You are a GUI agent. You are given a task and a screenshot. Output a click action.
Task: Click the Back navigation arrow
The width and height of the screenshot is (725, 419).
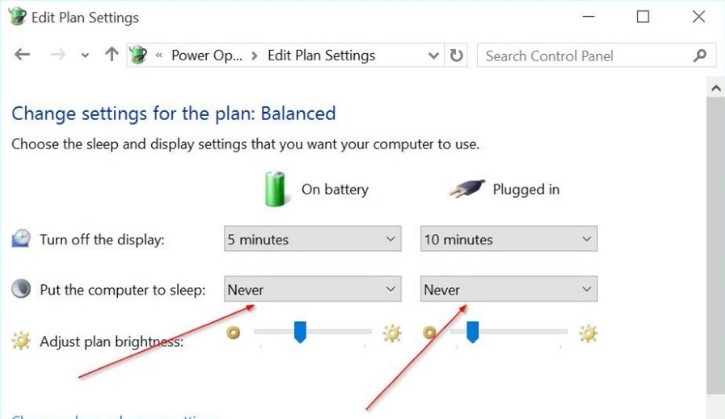pos(22,56)
